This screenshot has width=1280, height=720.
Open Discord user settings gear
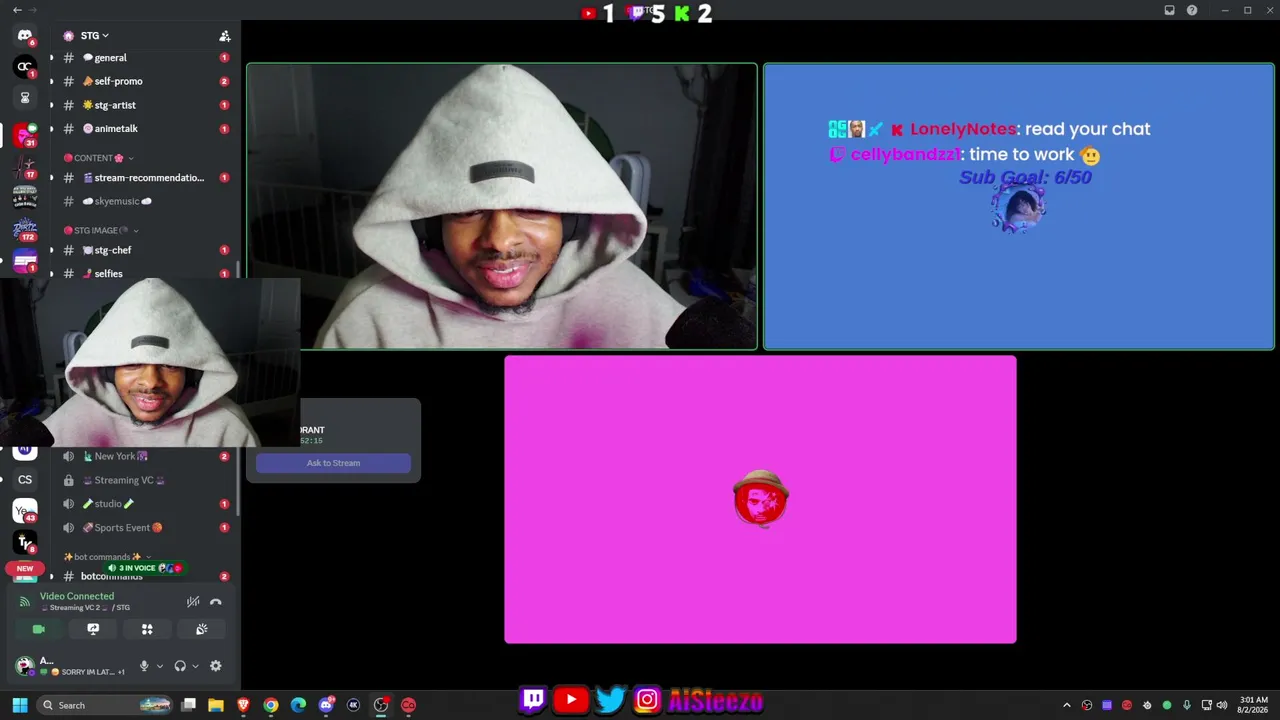[215, 666]
